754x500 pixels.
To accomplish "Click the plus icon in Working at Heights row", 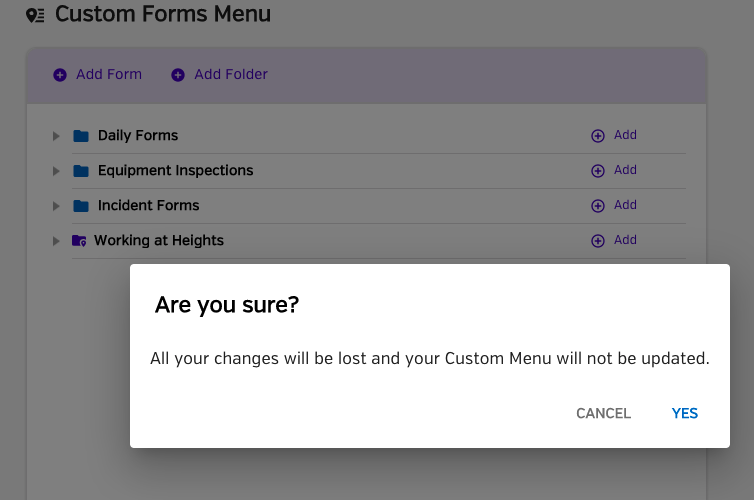I will click(x=598, y=241).
